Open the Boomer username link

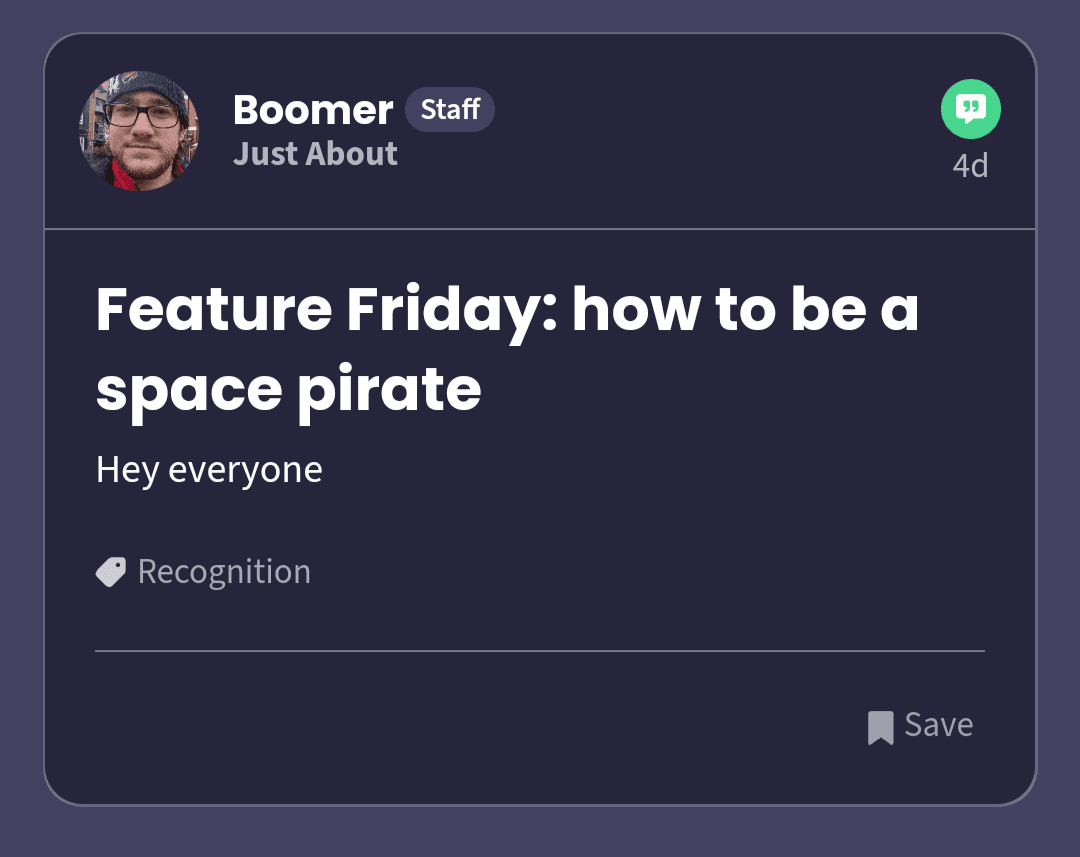click(x=313, y=110)
